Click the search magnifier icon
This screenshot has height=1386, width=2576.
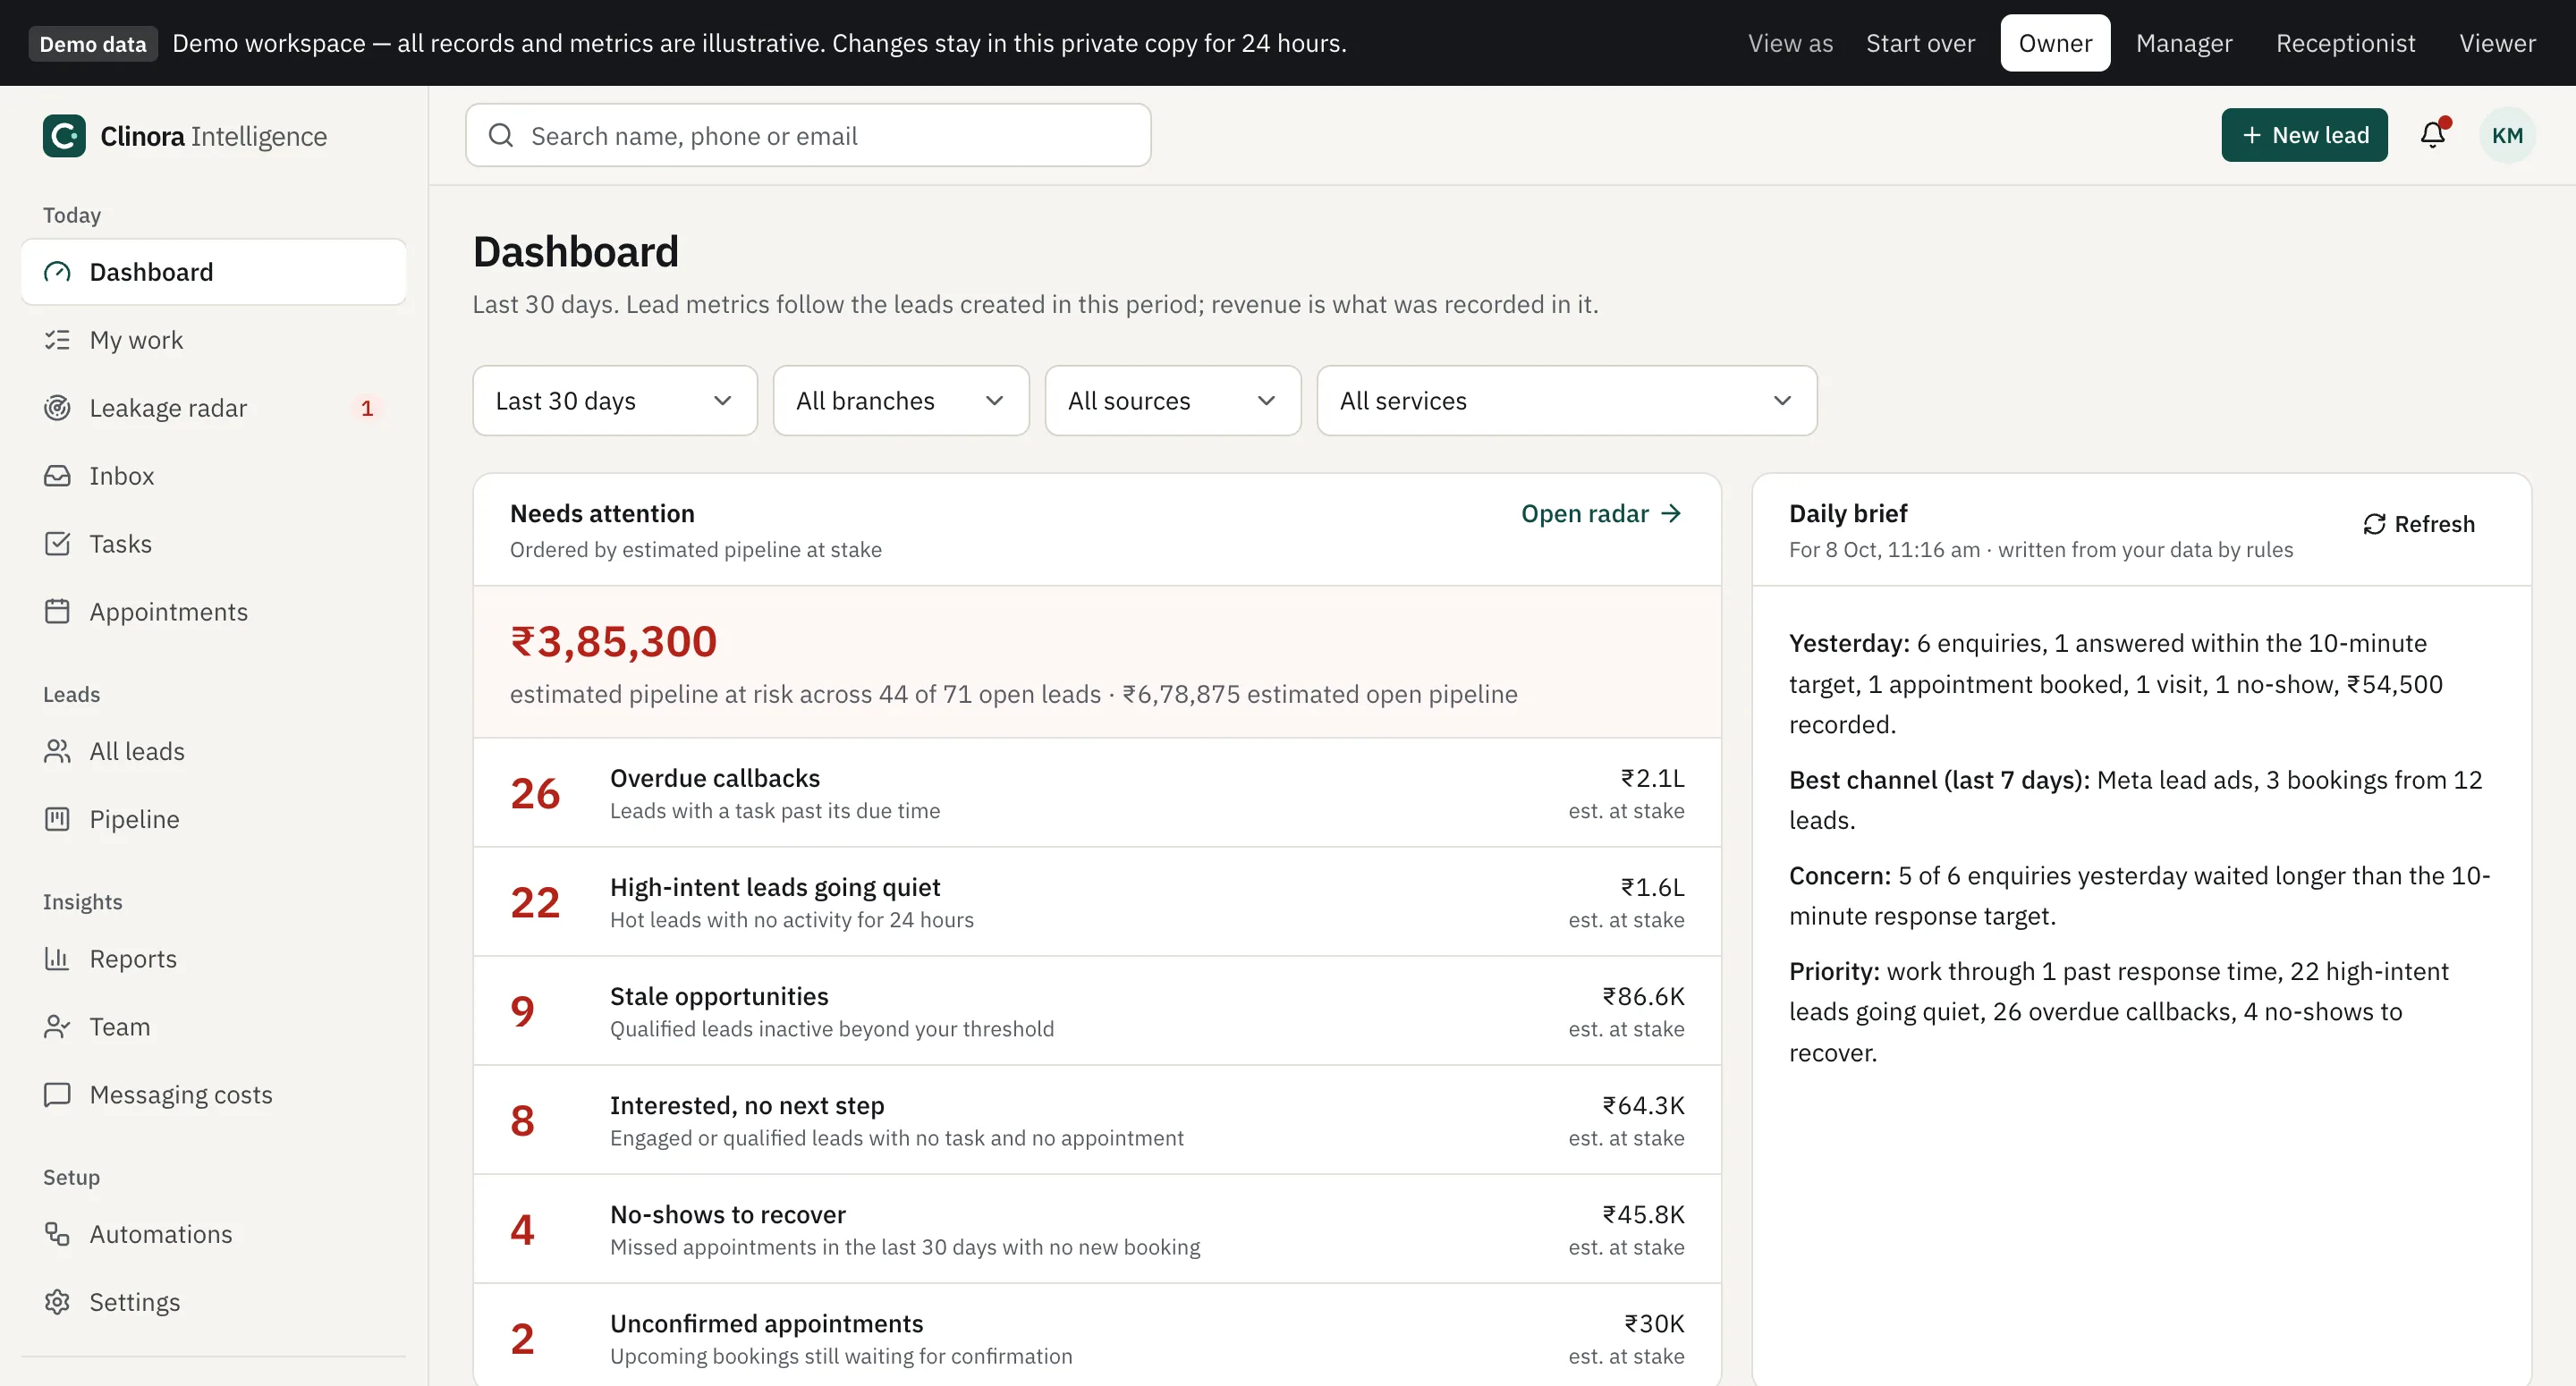click(501, 135)
